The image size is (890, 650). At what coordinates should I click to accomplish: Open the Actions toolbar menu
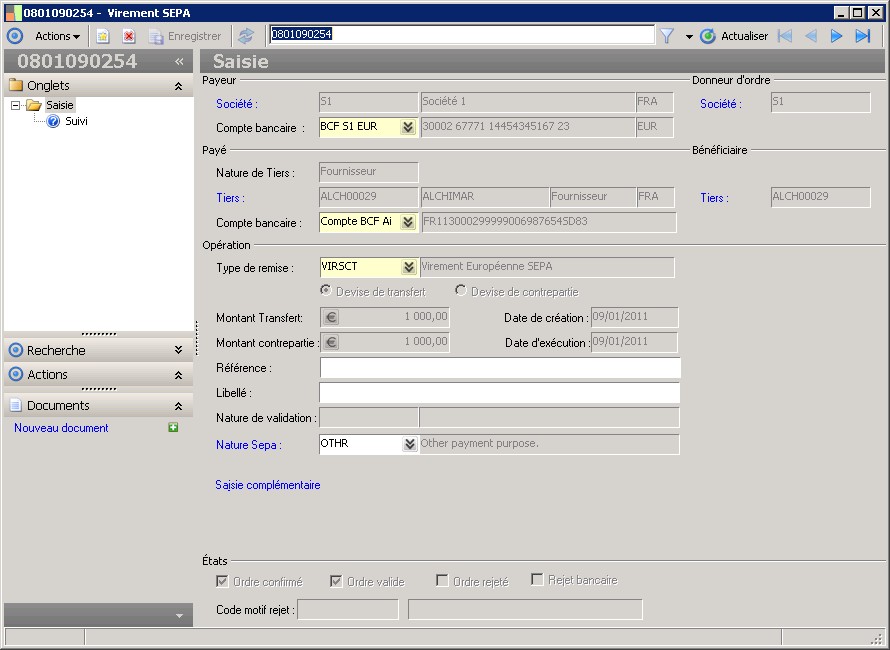(57, 36)
